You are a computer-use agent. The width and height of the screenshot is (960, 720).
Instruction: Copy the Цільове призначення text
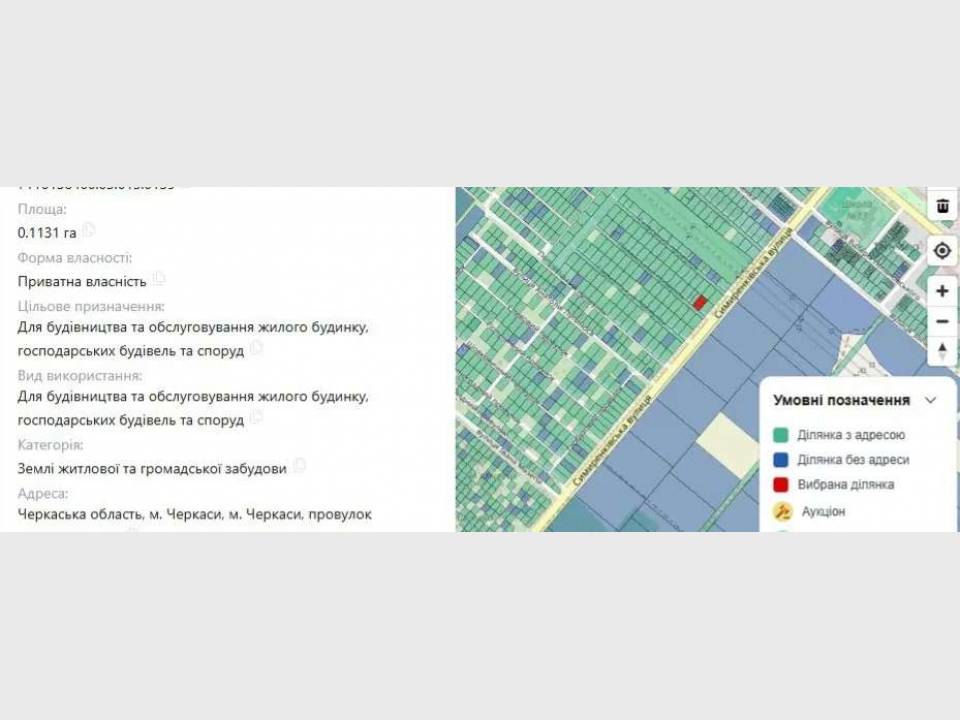point(257,349)
